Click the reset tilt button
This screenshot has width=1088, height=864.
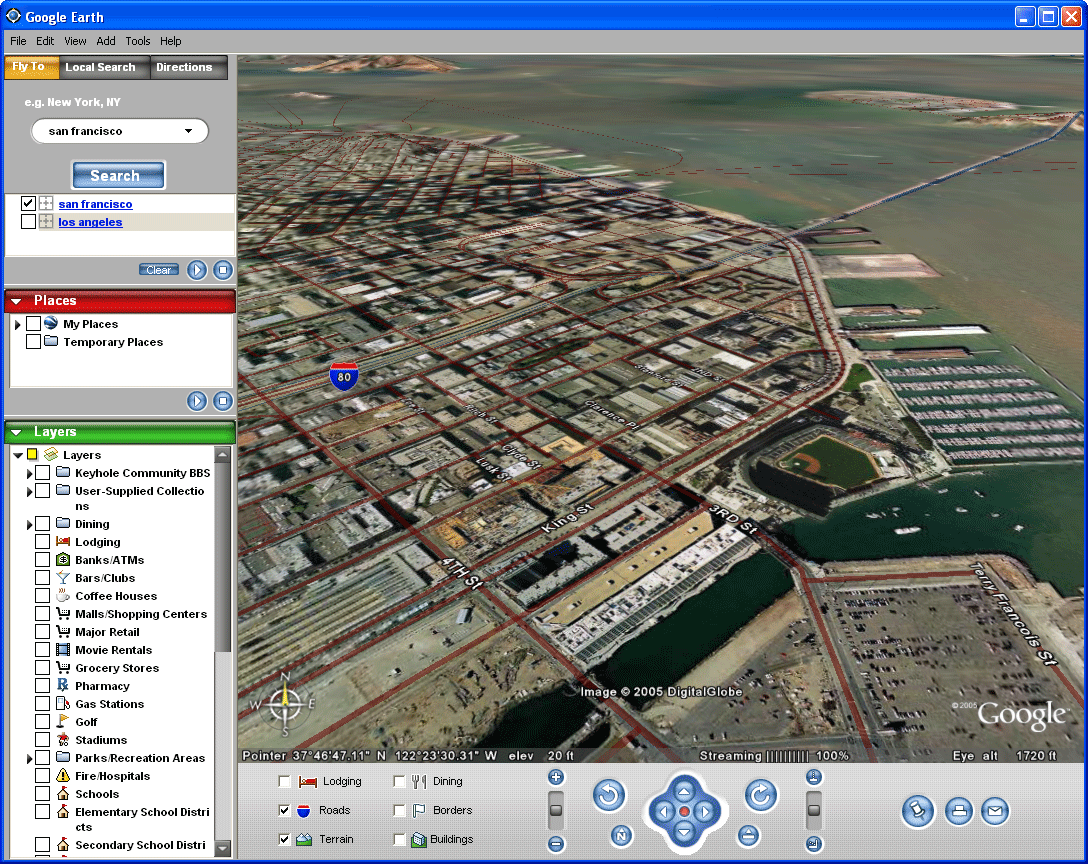click(x=748, y=835)
